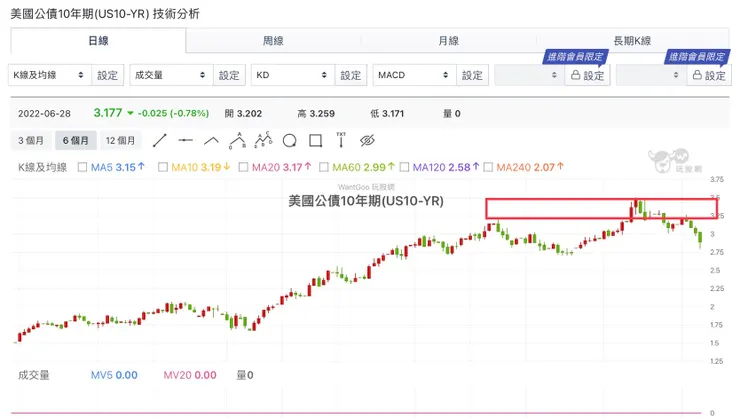Open the 成交量 indicator dropdown
The image size is (740, 418).
click(x=171, y=75)
